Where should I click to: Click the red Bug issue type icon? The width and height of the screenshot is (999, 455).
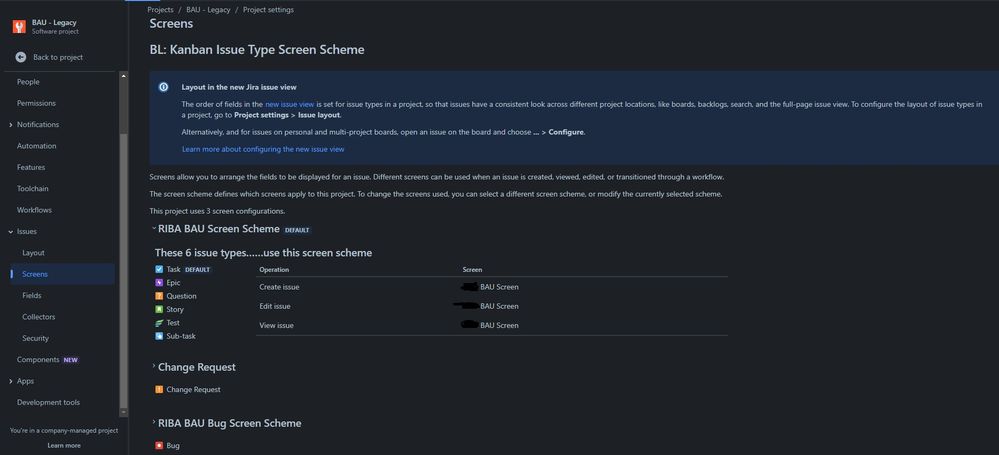pos(159,445)
